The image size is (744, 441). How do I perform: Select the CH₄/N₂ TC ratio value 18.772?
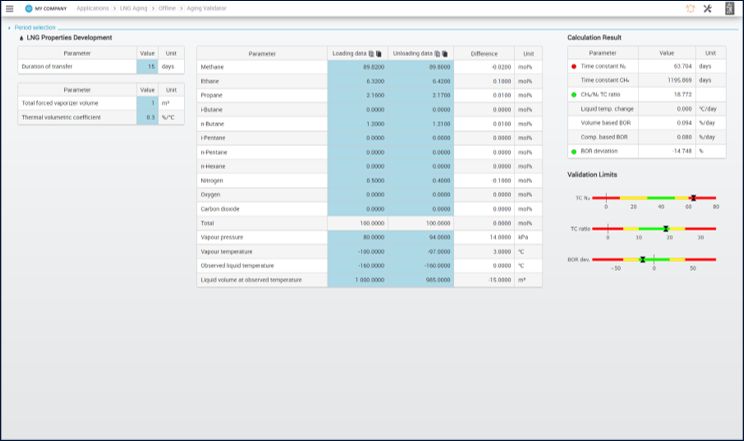[682, 94]
